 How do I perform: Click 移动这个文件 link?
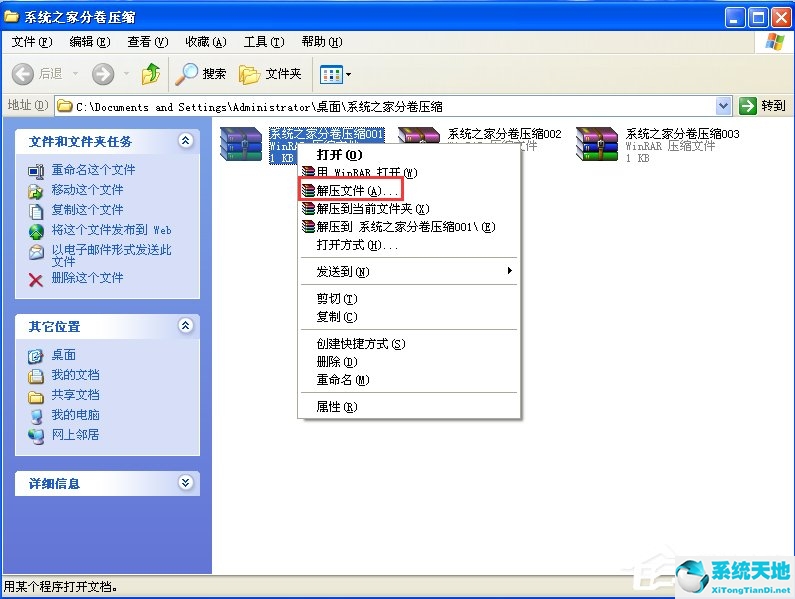coord(87,190)
